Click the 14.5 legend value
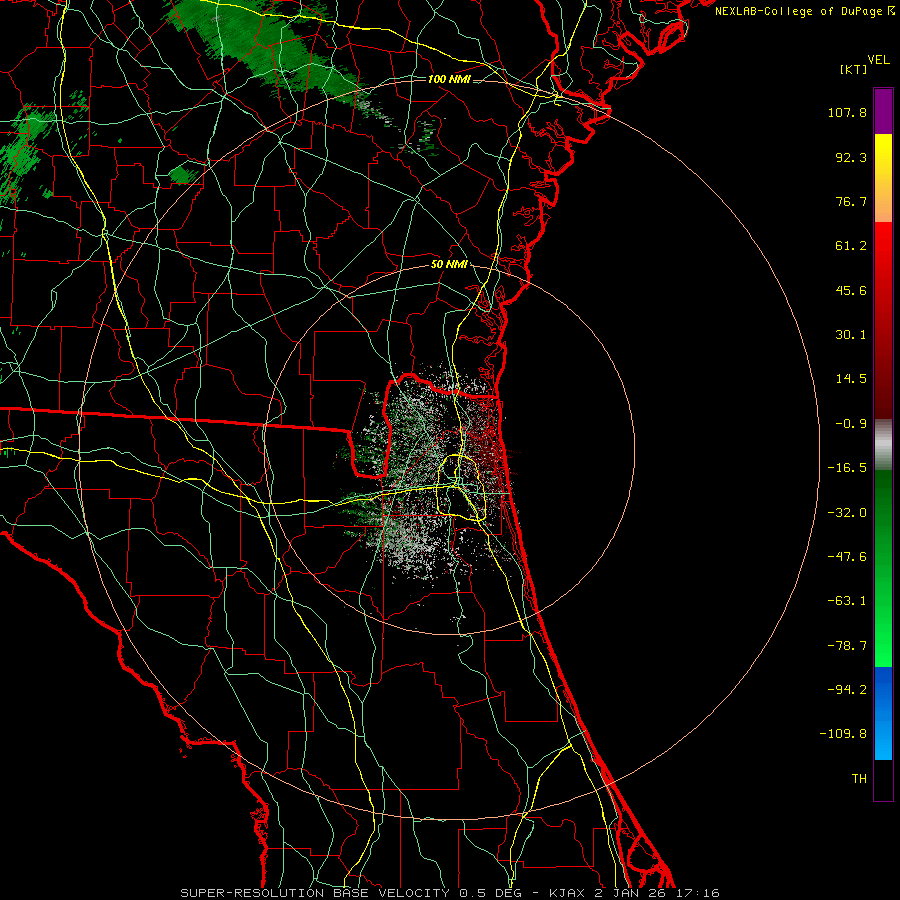 coord(851,379)
